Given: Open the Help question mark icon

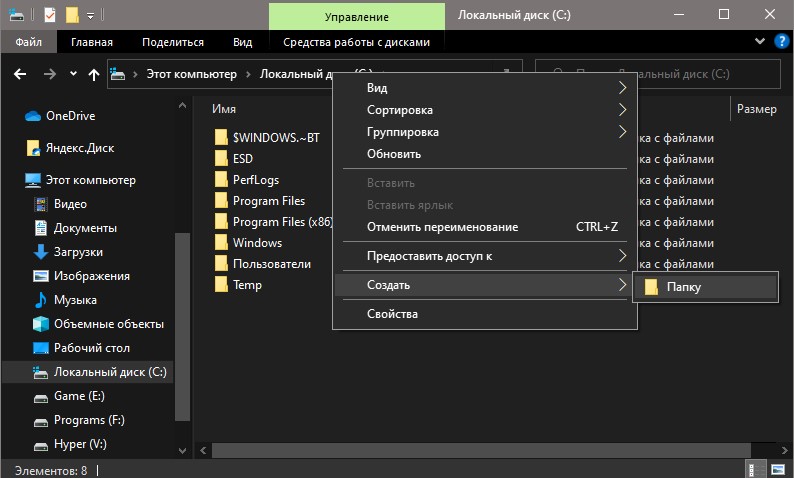Looking at the screenshot, I should [781, 42].
